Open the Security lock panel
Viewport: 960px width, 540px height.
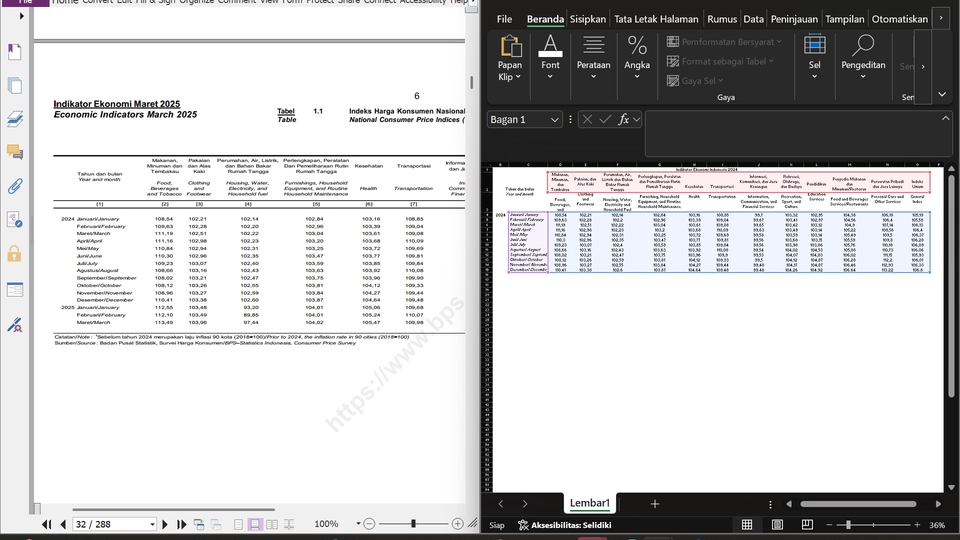click(15, 253)
